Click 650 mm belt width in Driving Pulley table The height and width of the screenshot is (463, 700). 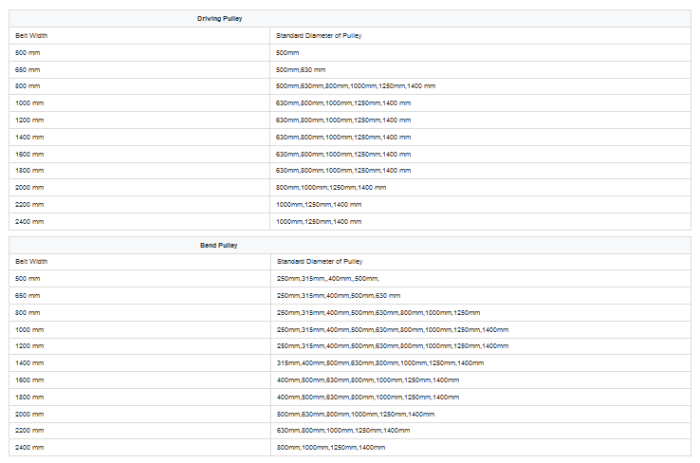tap(28, 69)
